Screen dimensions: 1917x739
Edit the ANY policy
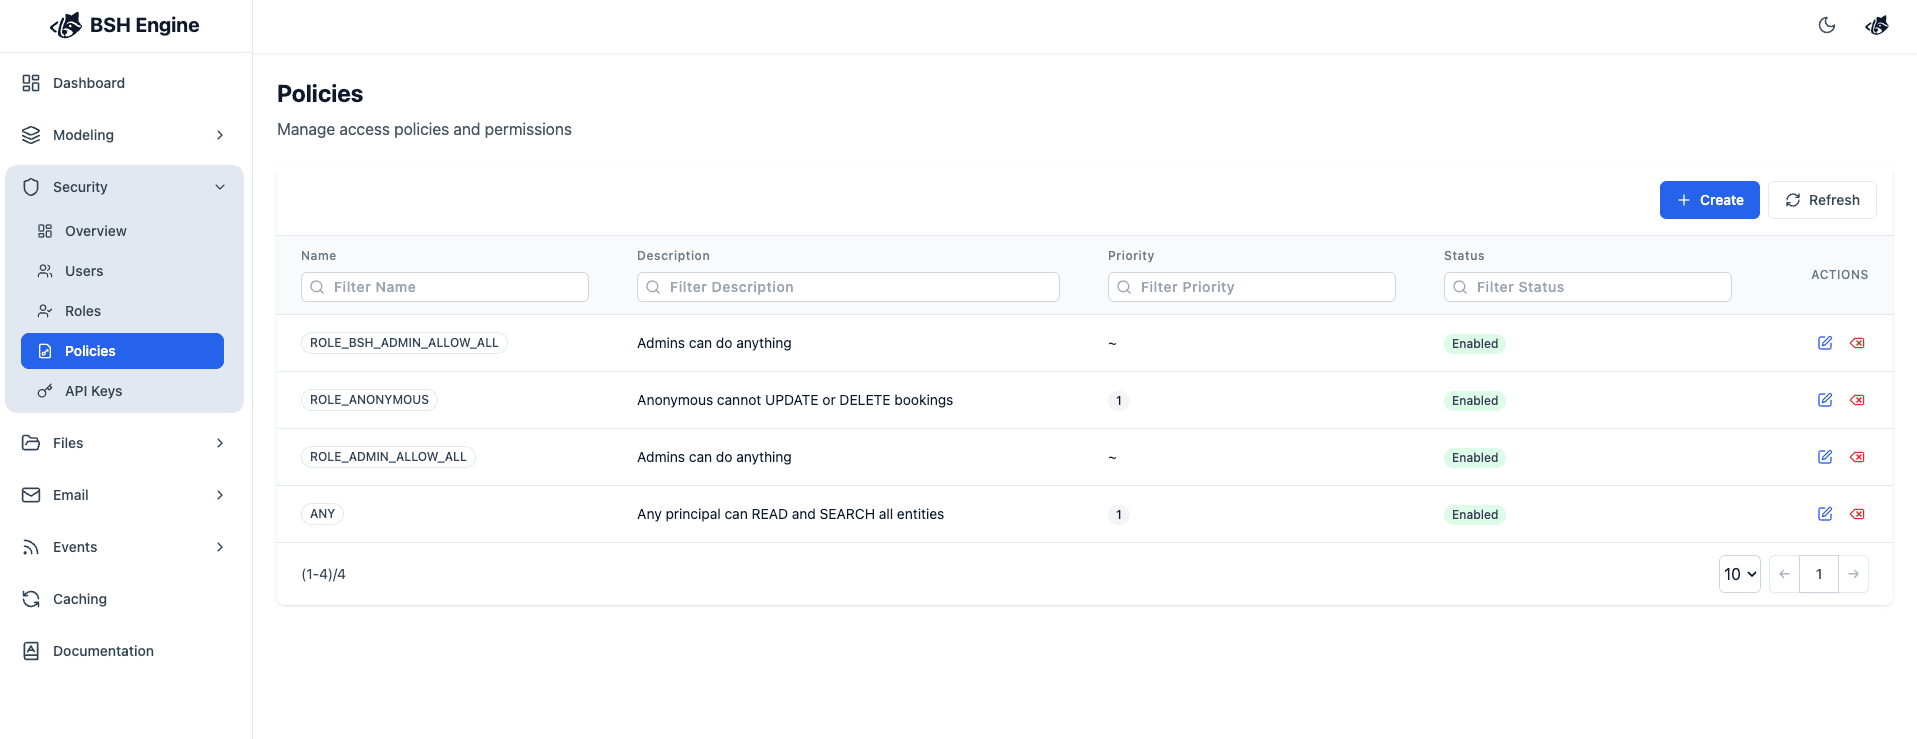1824,514
